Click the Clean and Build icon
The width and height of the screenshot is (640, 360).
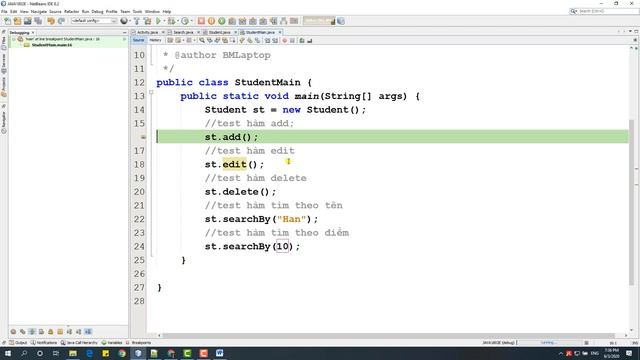point(147,21)
